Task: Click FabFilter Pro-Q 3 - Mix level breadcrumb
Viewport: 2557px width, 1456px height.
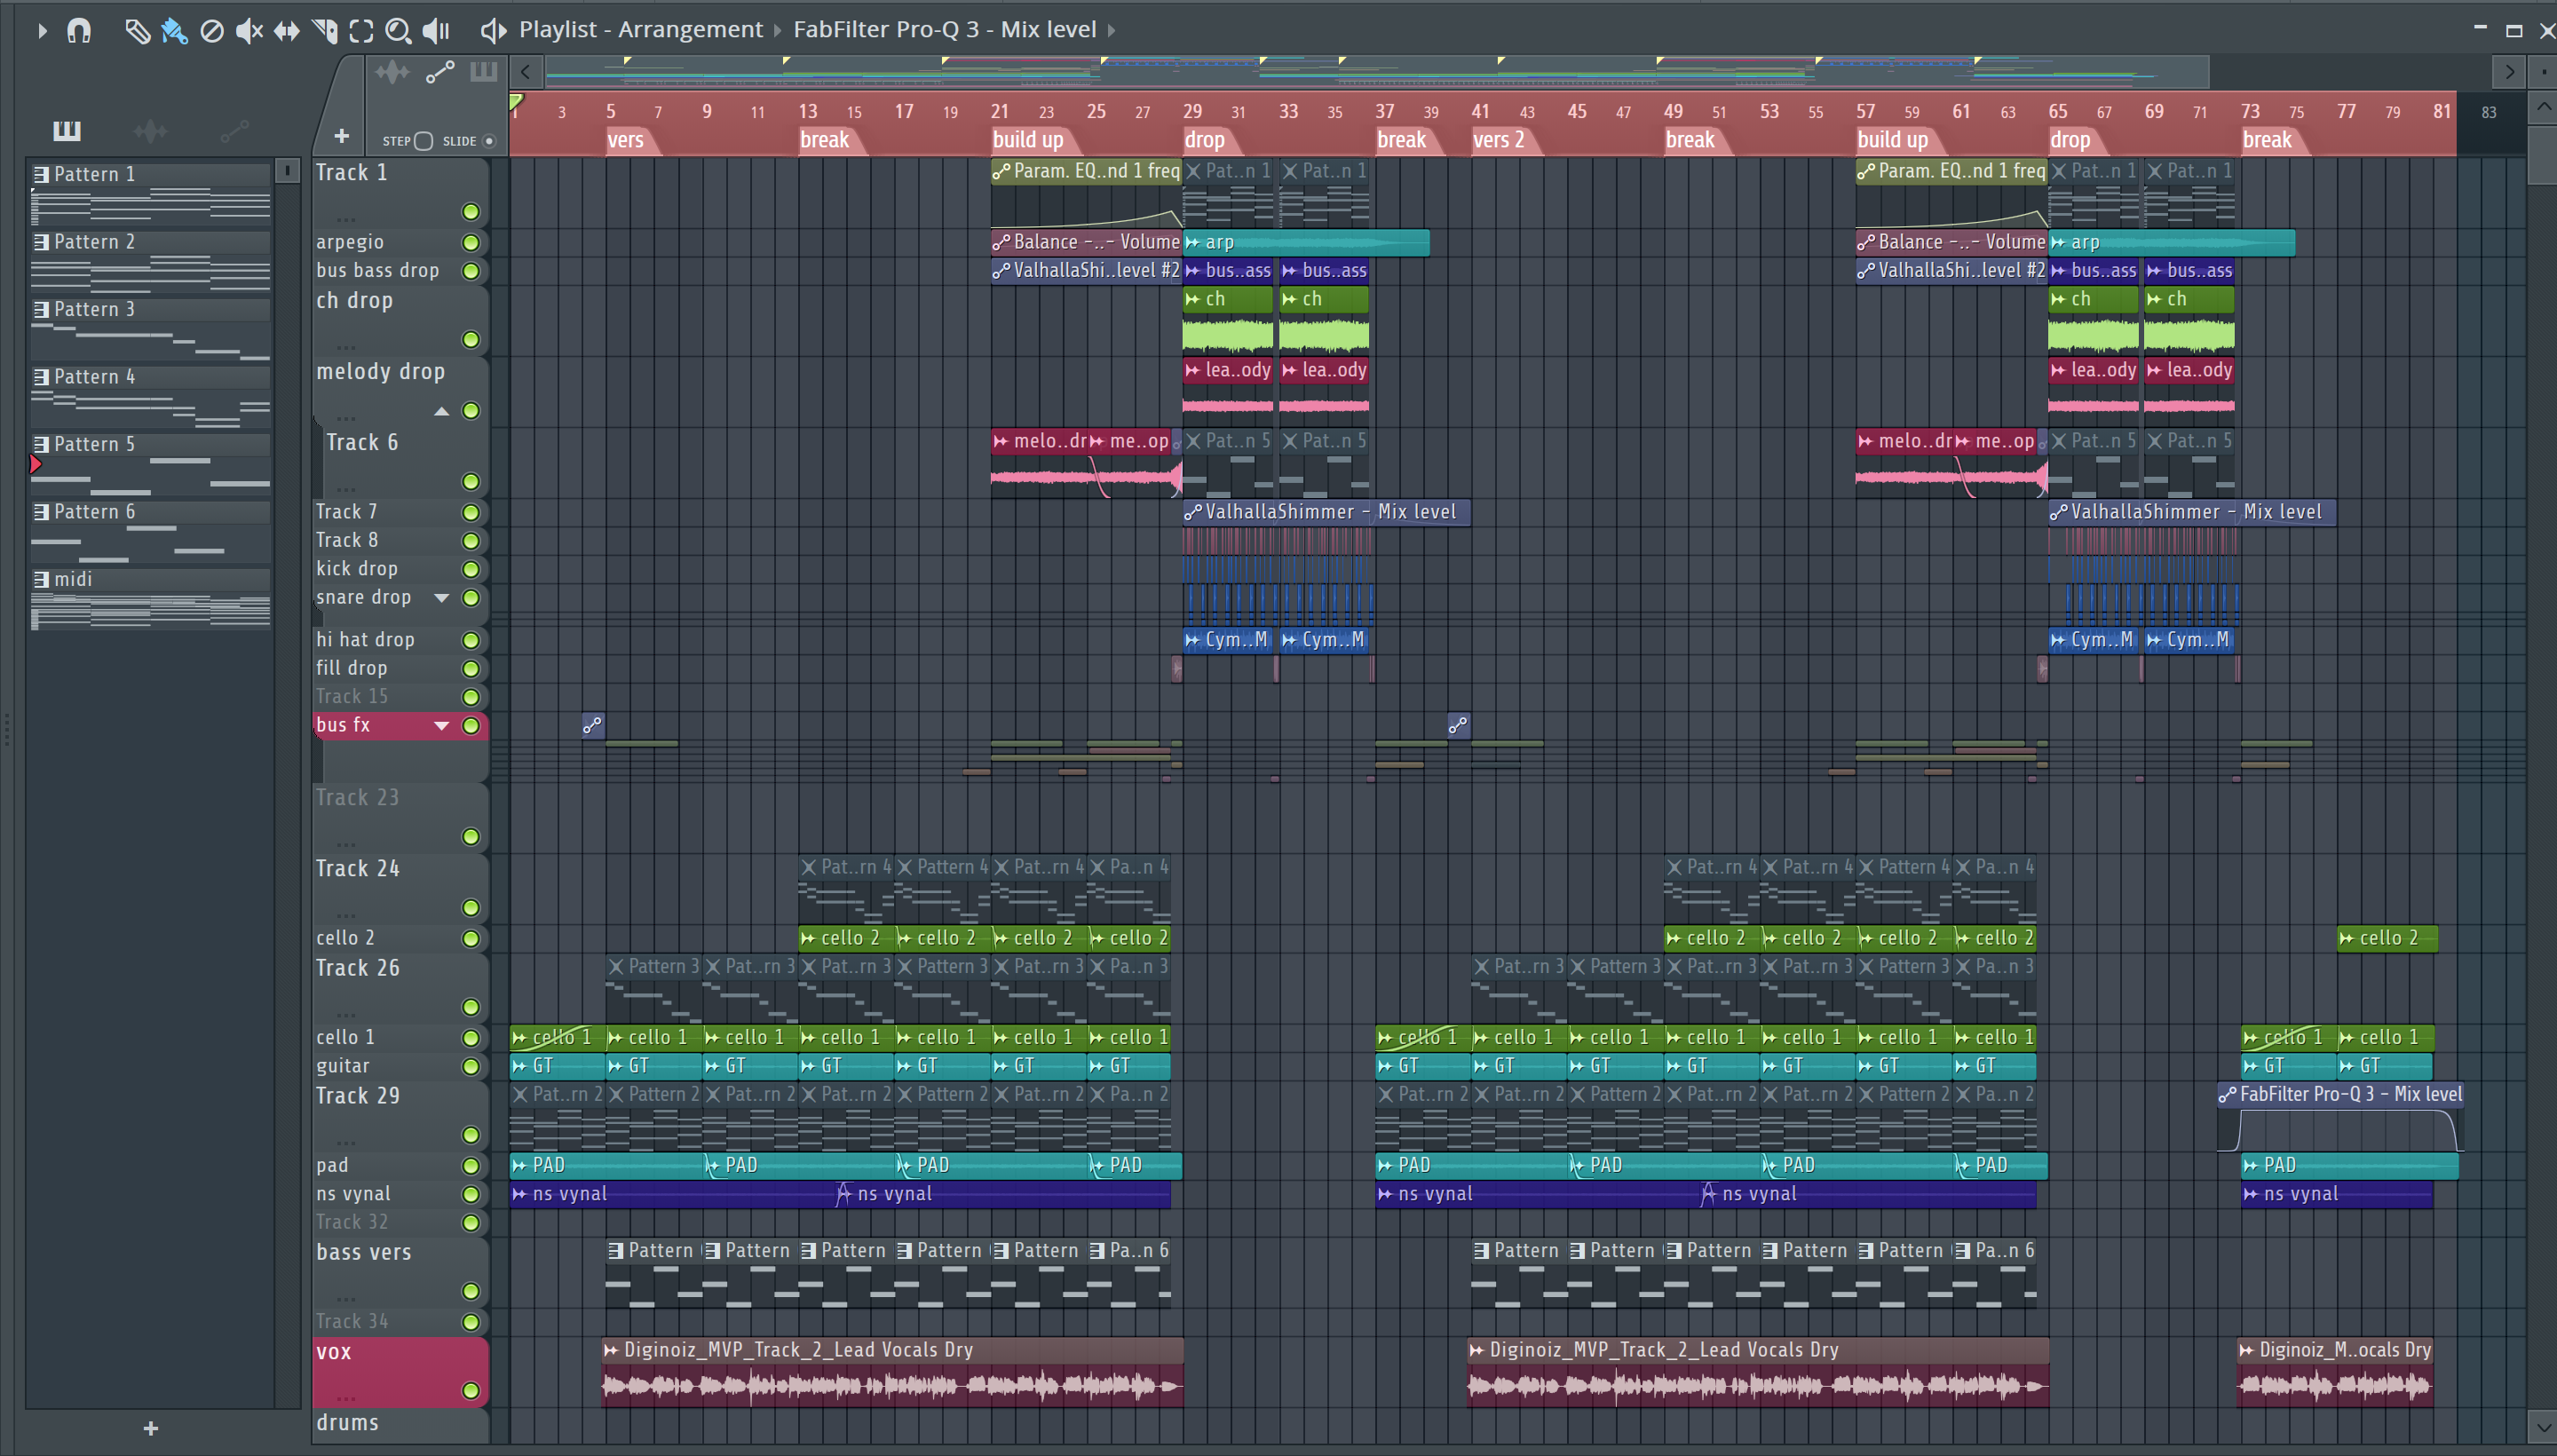Action: pos(944,30)
